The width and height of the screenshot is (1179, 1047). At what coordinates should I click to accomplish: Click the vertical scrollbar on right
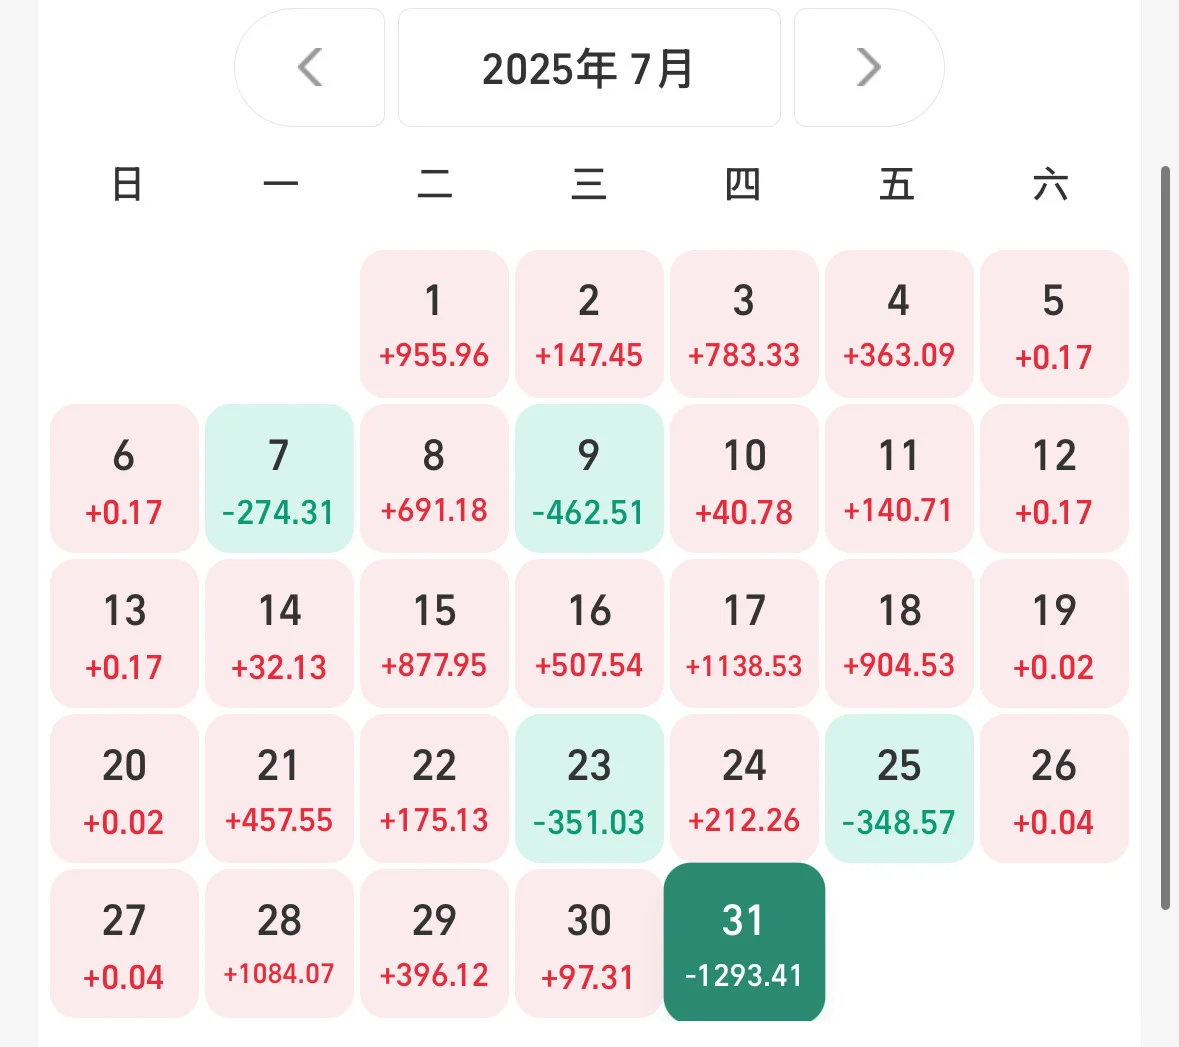point(1165,538)
